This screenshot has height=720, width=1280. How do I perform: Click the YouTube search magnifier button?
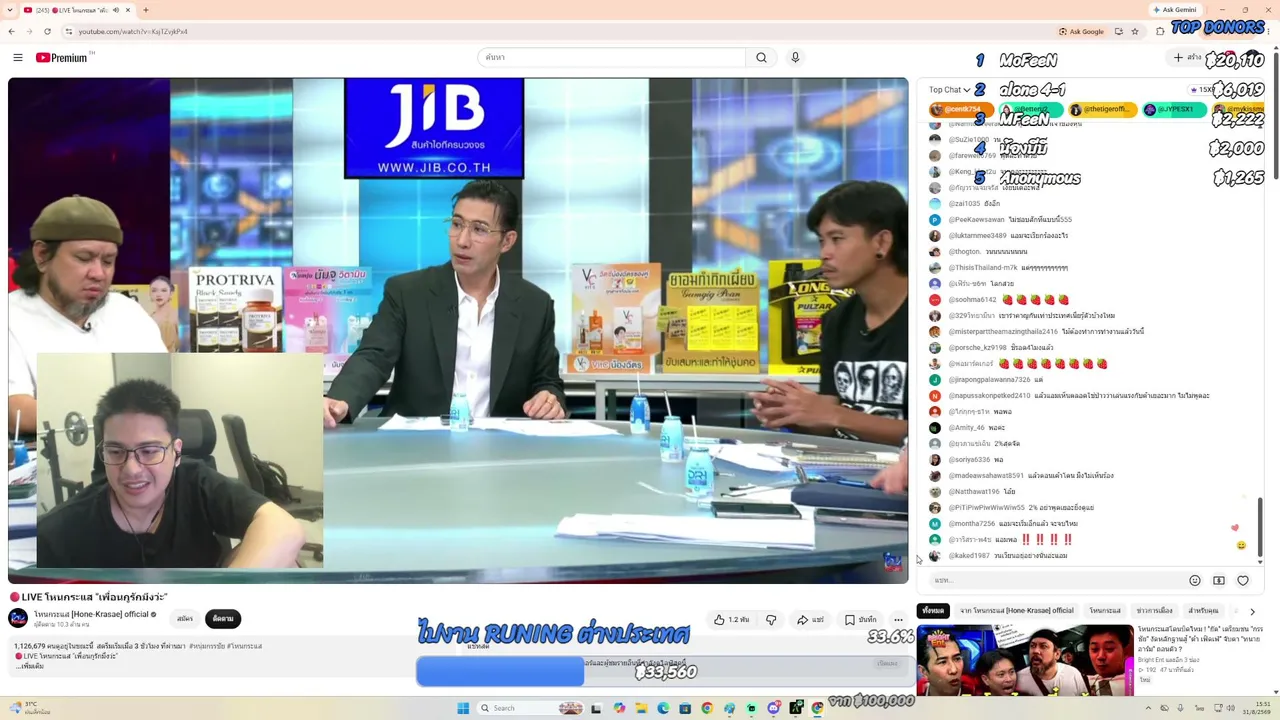pos(761,58)
